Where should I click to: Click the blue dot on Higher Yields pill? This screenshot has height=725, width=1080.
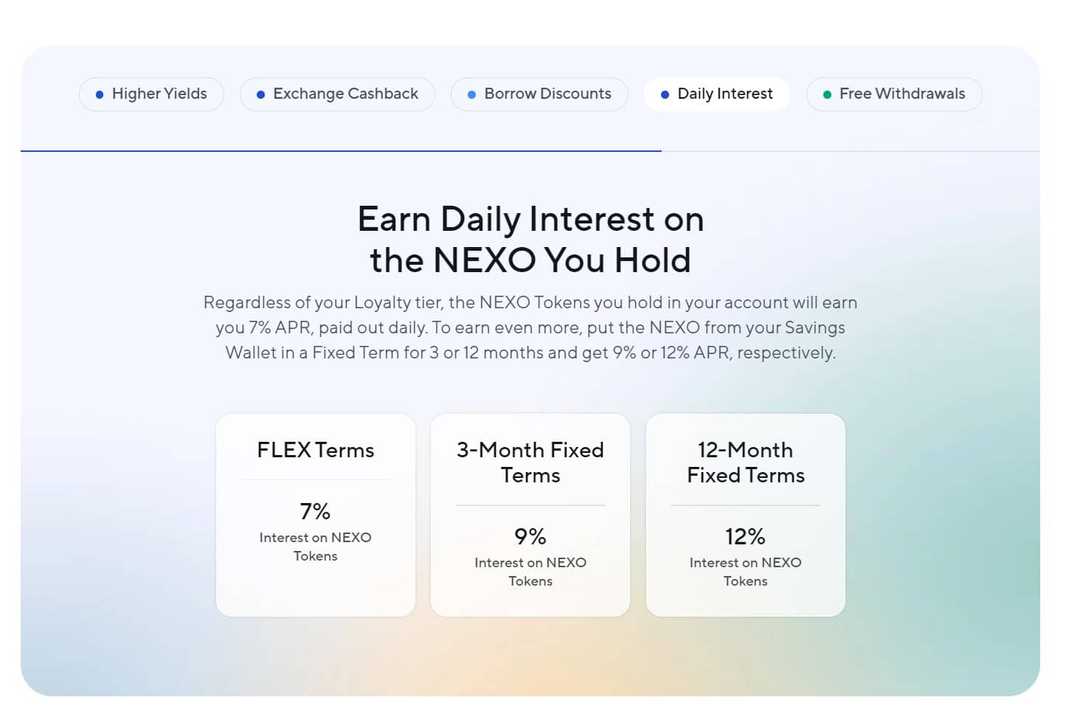(x=98, y=94)
